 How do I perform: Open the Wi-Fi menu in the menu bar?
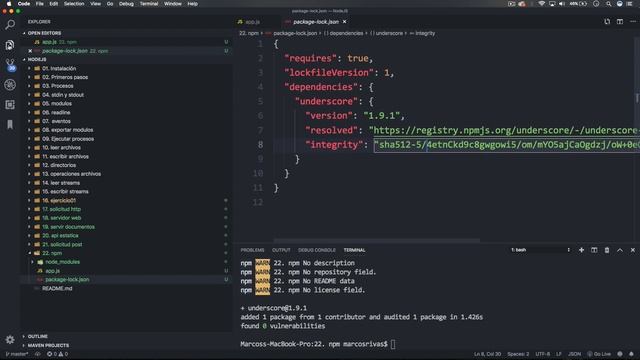coord(541,4)
